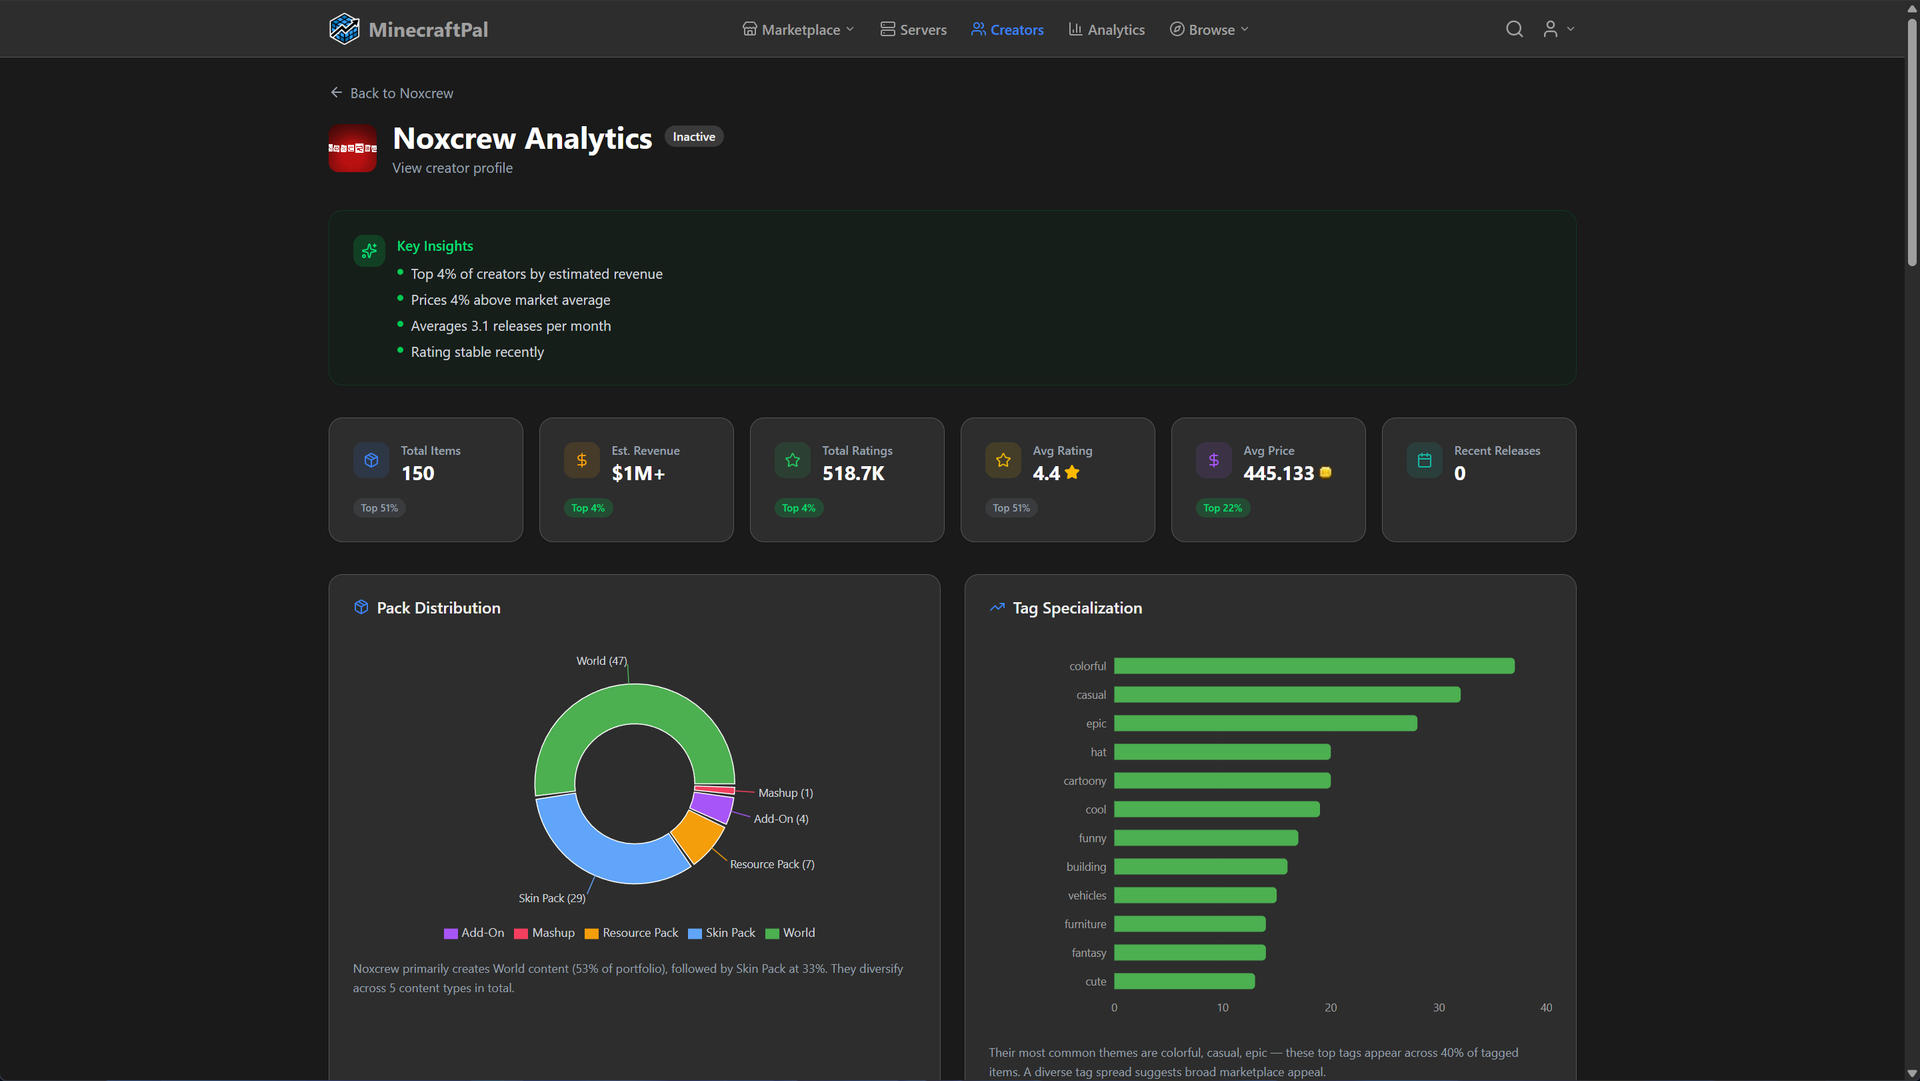Click the Tag Specialization trend icon
Viewport: 1920px width, 1081px height.
[x=996, y=607]
